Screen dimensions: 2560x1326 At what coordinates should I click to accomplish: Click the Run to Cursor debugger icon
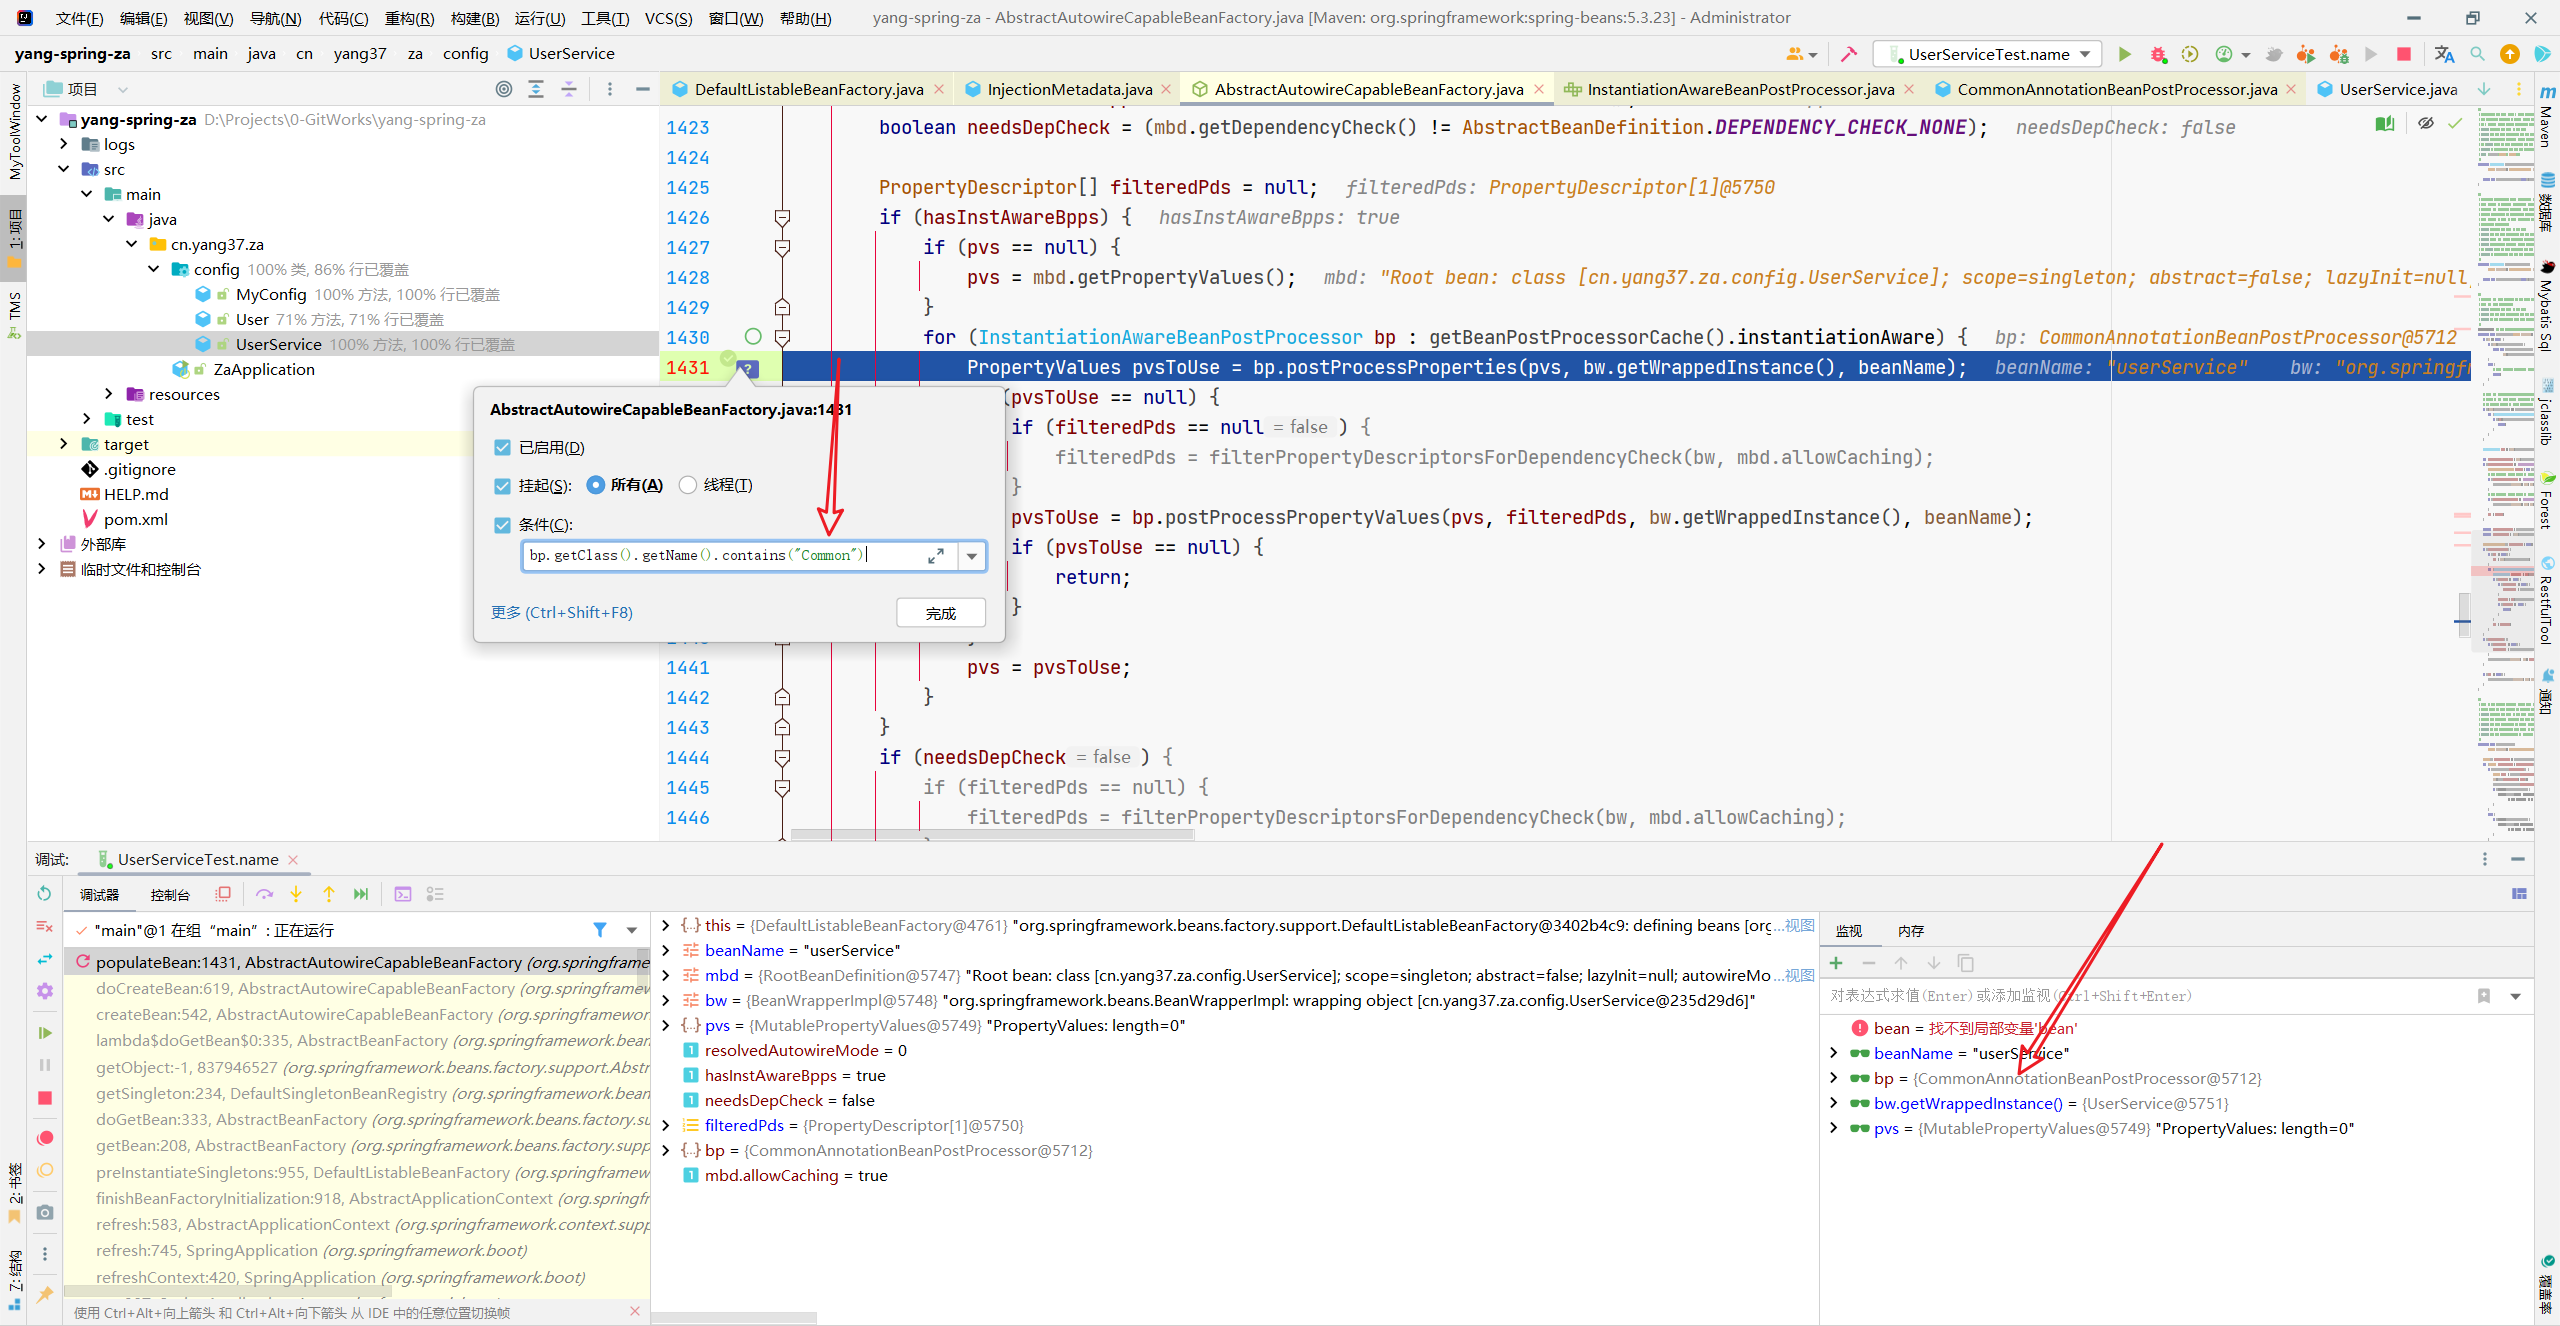coord(361,894)
